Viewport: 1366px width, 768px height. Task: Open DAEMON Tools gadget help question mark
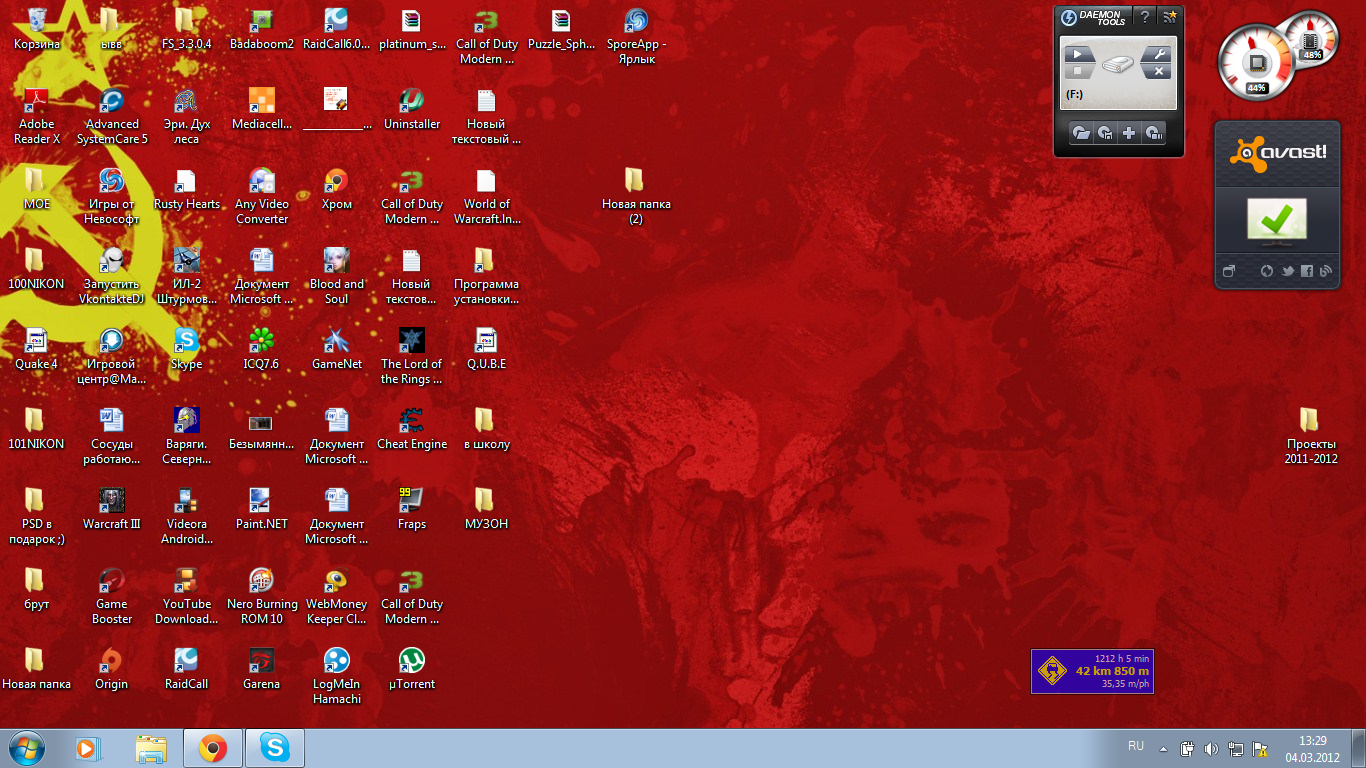(x=1144, y=17)
